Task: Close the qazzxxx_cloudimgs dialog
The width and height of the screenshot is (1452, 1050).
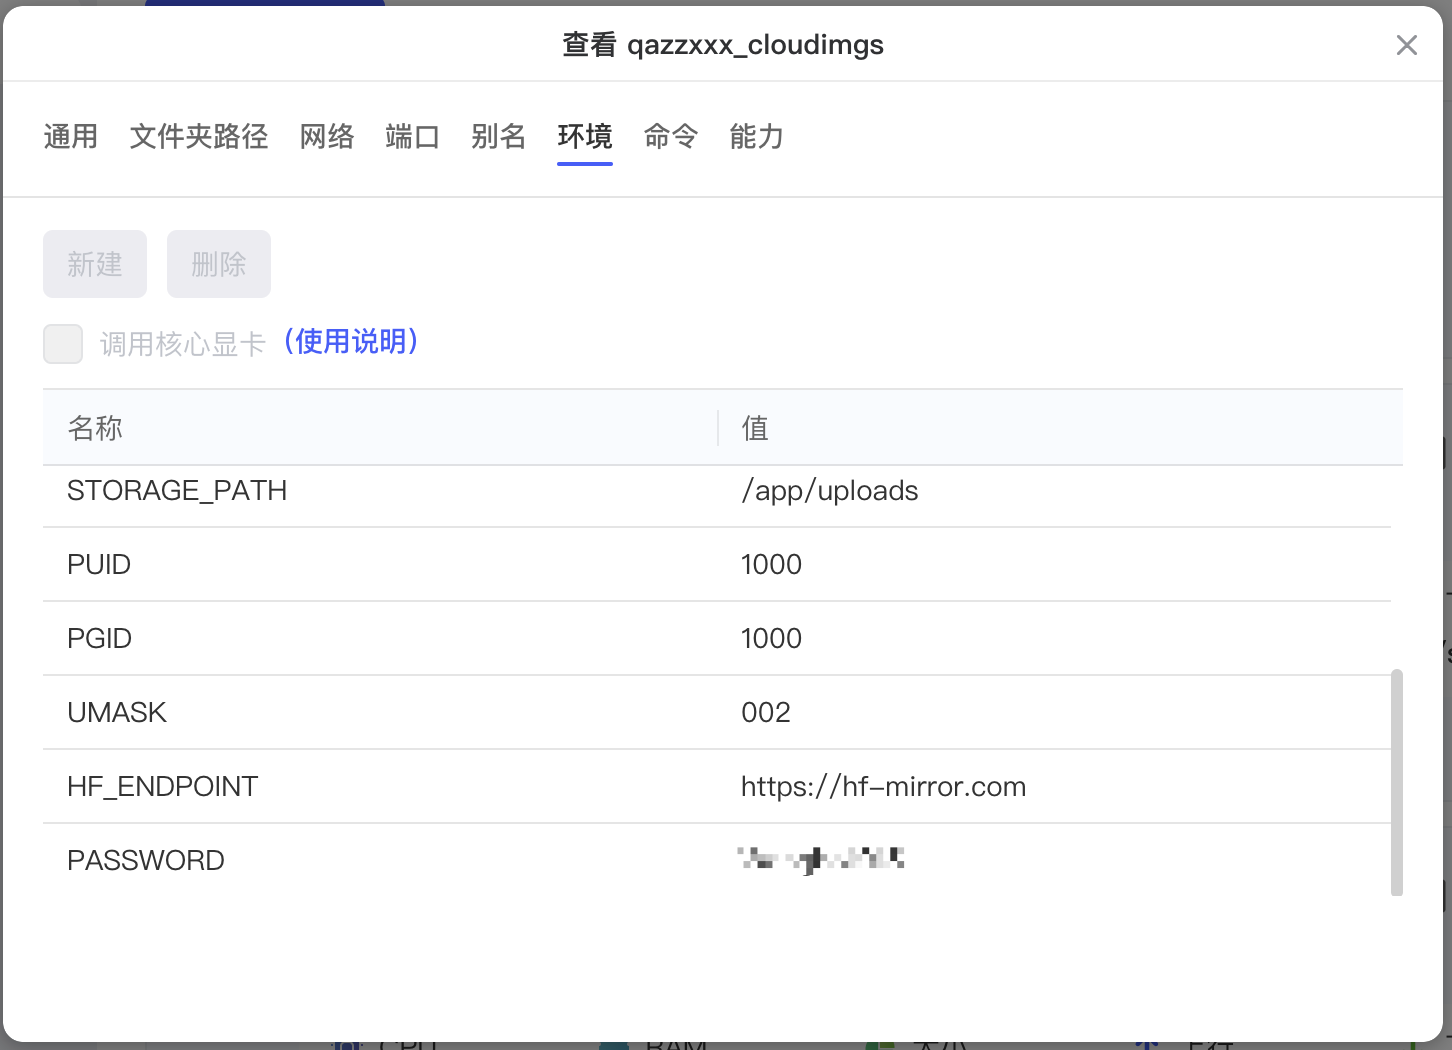Action: pos(1406,45)
